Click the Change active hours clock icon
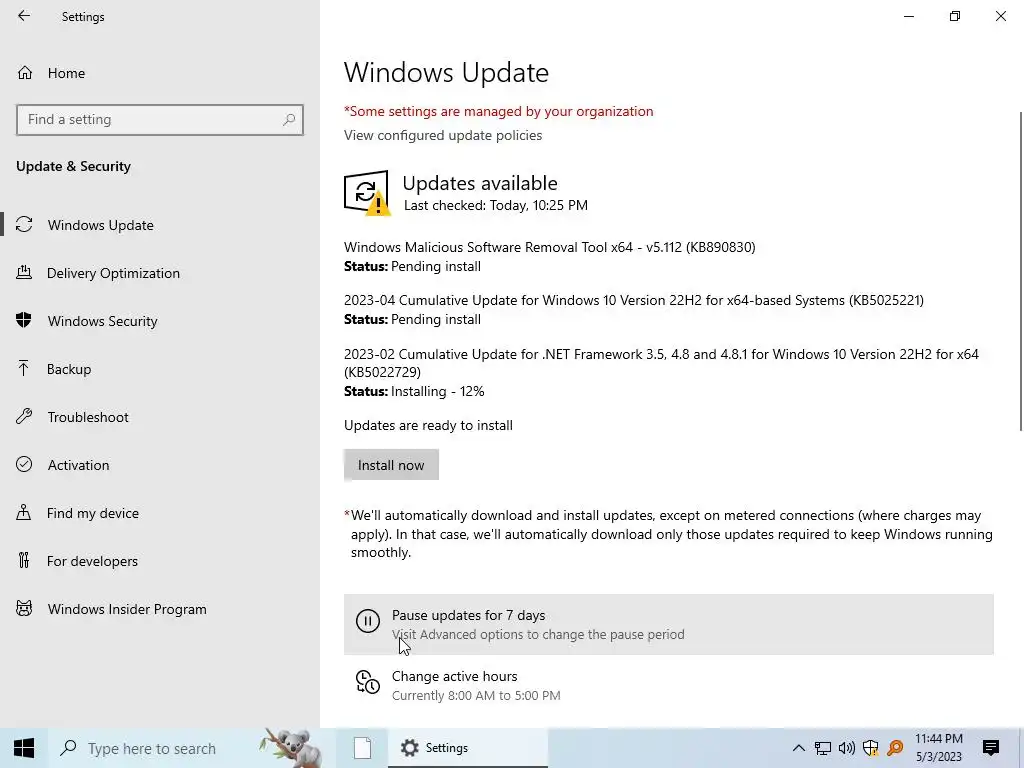Viewport: 1024px width, 768px height. pos(368,682)
